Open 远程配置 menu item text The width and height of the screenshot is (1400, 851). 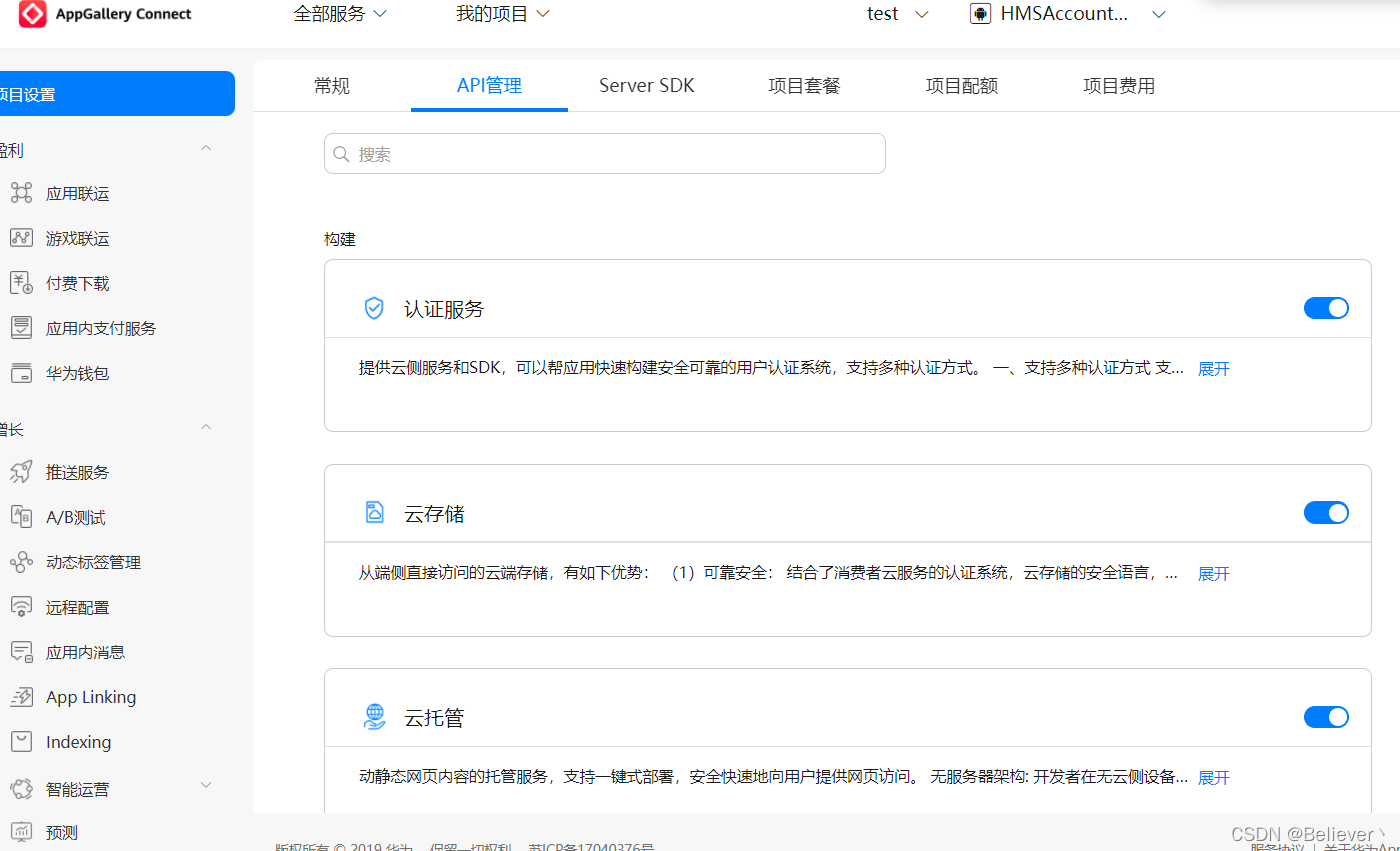[x=78, y=608]
